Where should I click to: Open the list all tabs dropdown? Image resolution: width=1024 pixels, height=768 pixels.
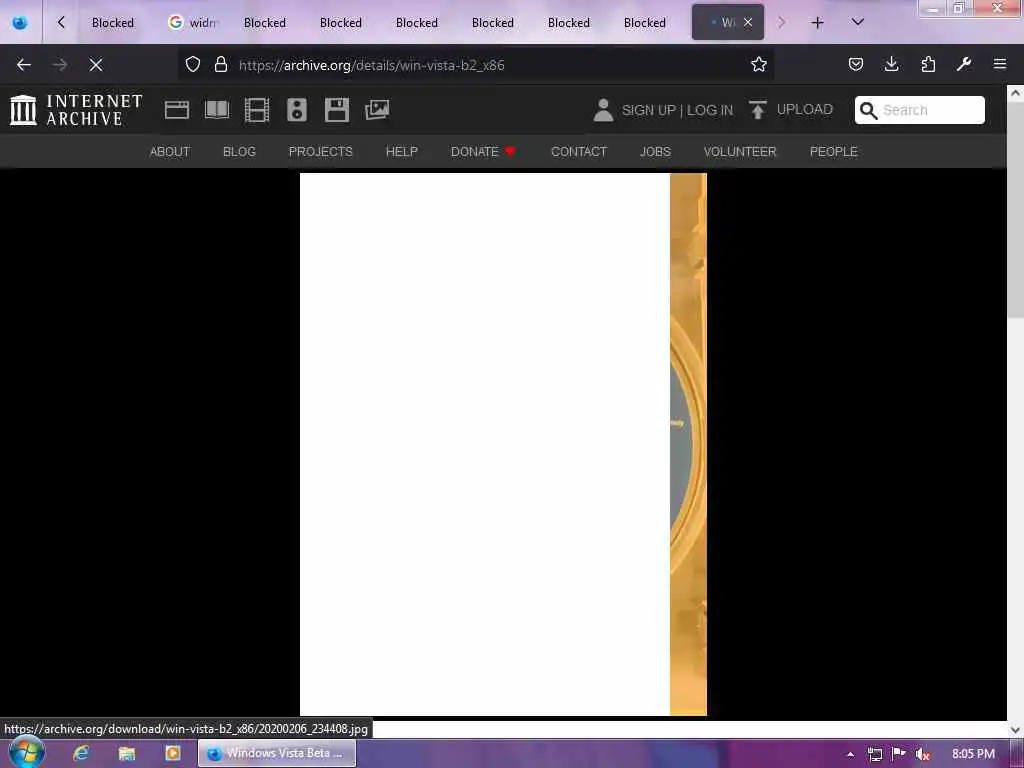pos(857,23)
